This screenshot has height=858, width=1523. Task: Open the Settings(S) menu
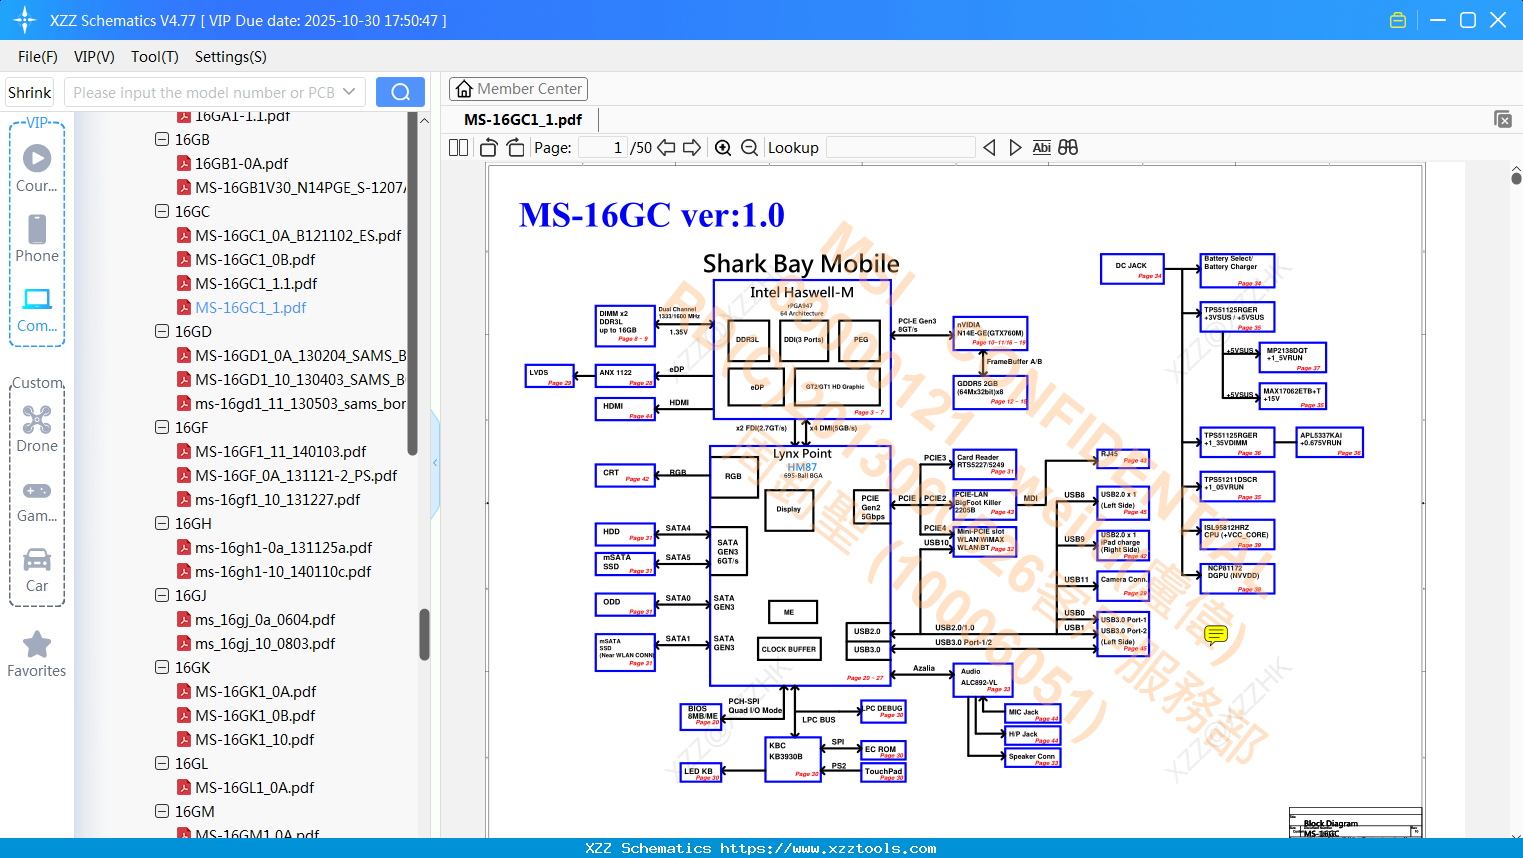click(x=231, y=57)
